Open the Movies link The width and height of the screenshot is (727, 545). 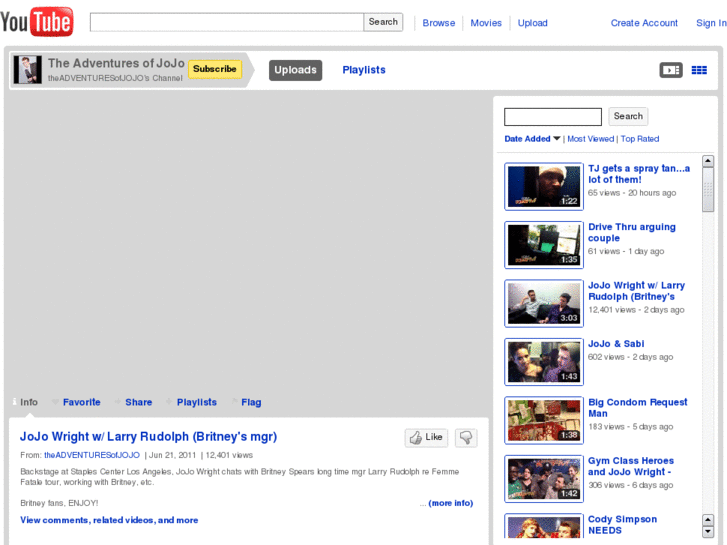click(x=486, y=23)
